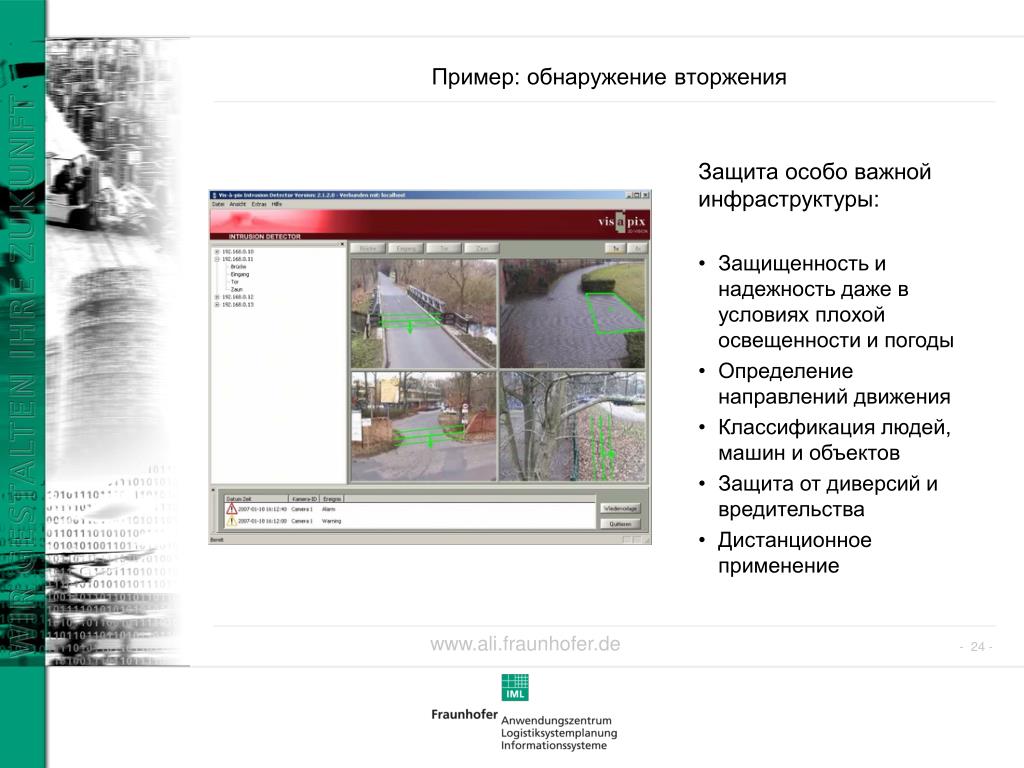The width and height of the screenshot is (1024, 768).
Task: Click the Wiedervorlage button
Action: pos(620,508)
